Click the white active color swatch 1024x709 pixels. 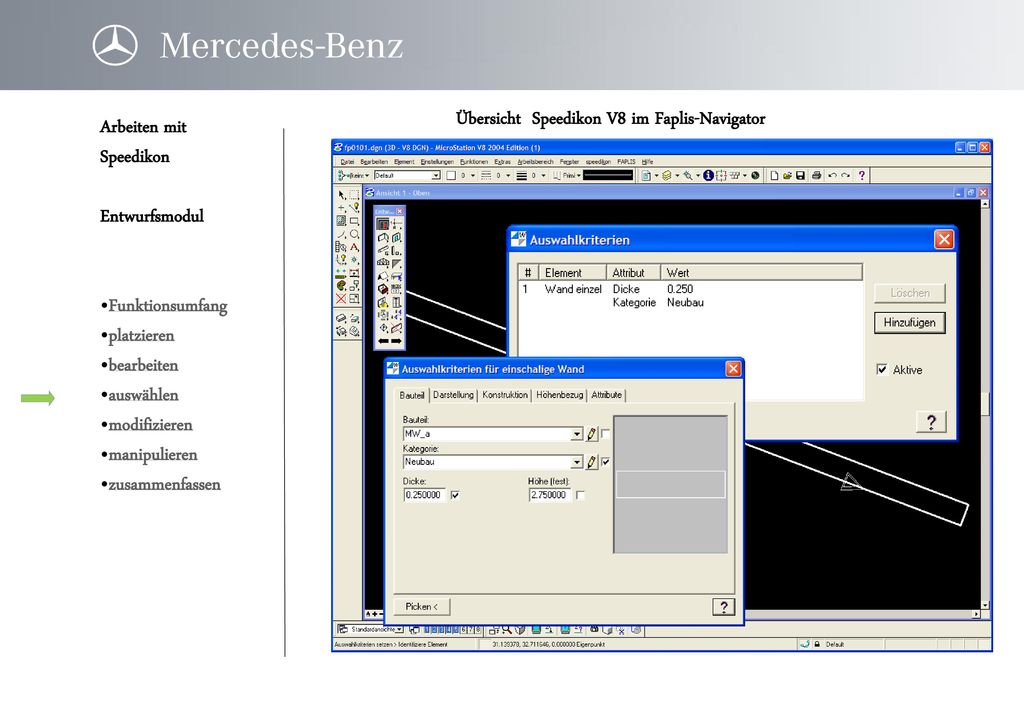coord(451,176)
